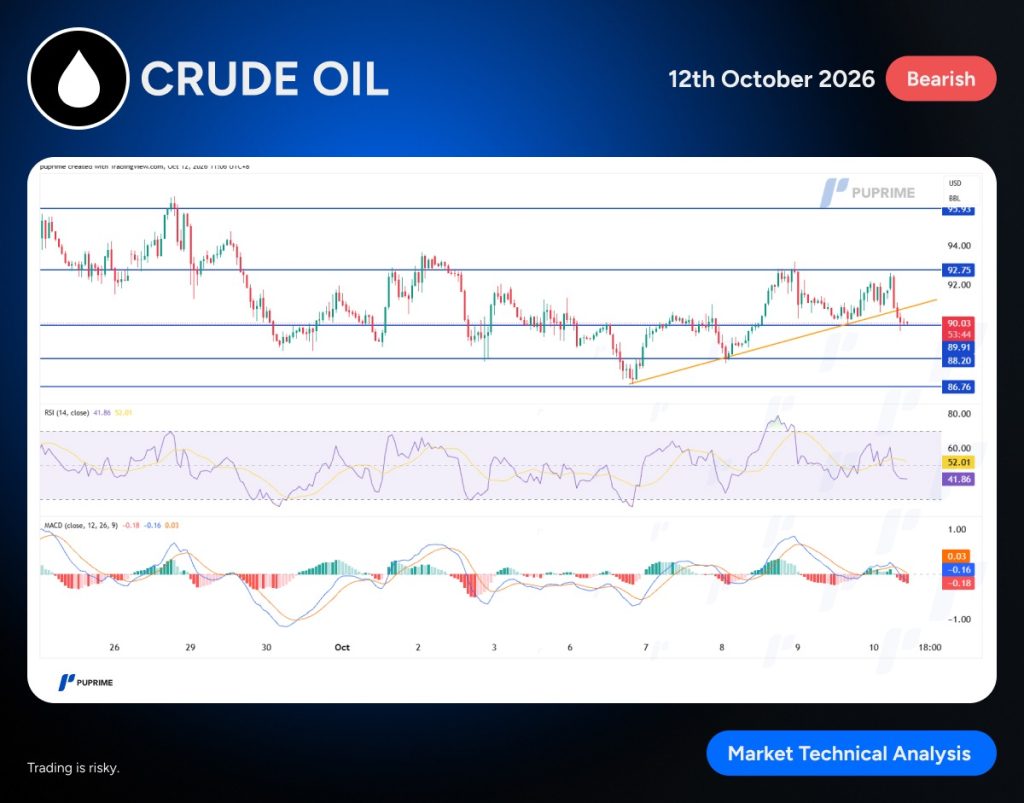Select the blue -0.16 MACD axis badge
This screenshot has width=1024, height=803.
pos(957,570)
